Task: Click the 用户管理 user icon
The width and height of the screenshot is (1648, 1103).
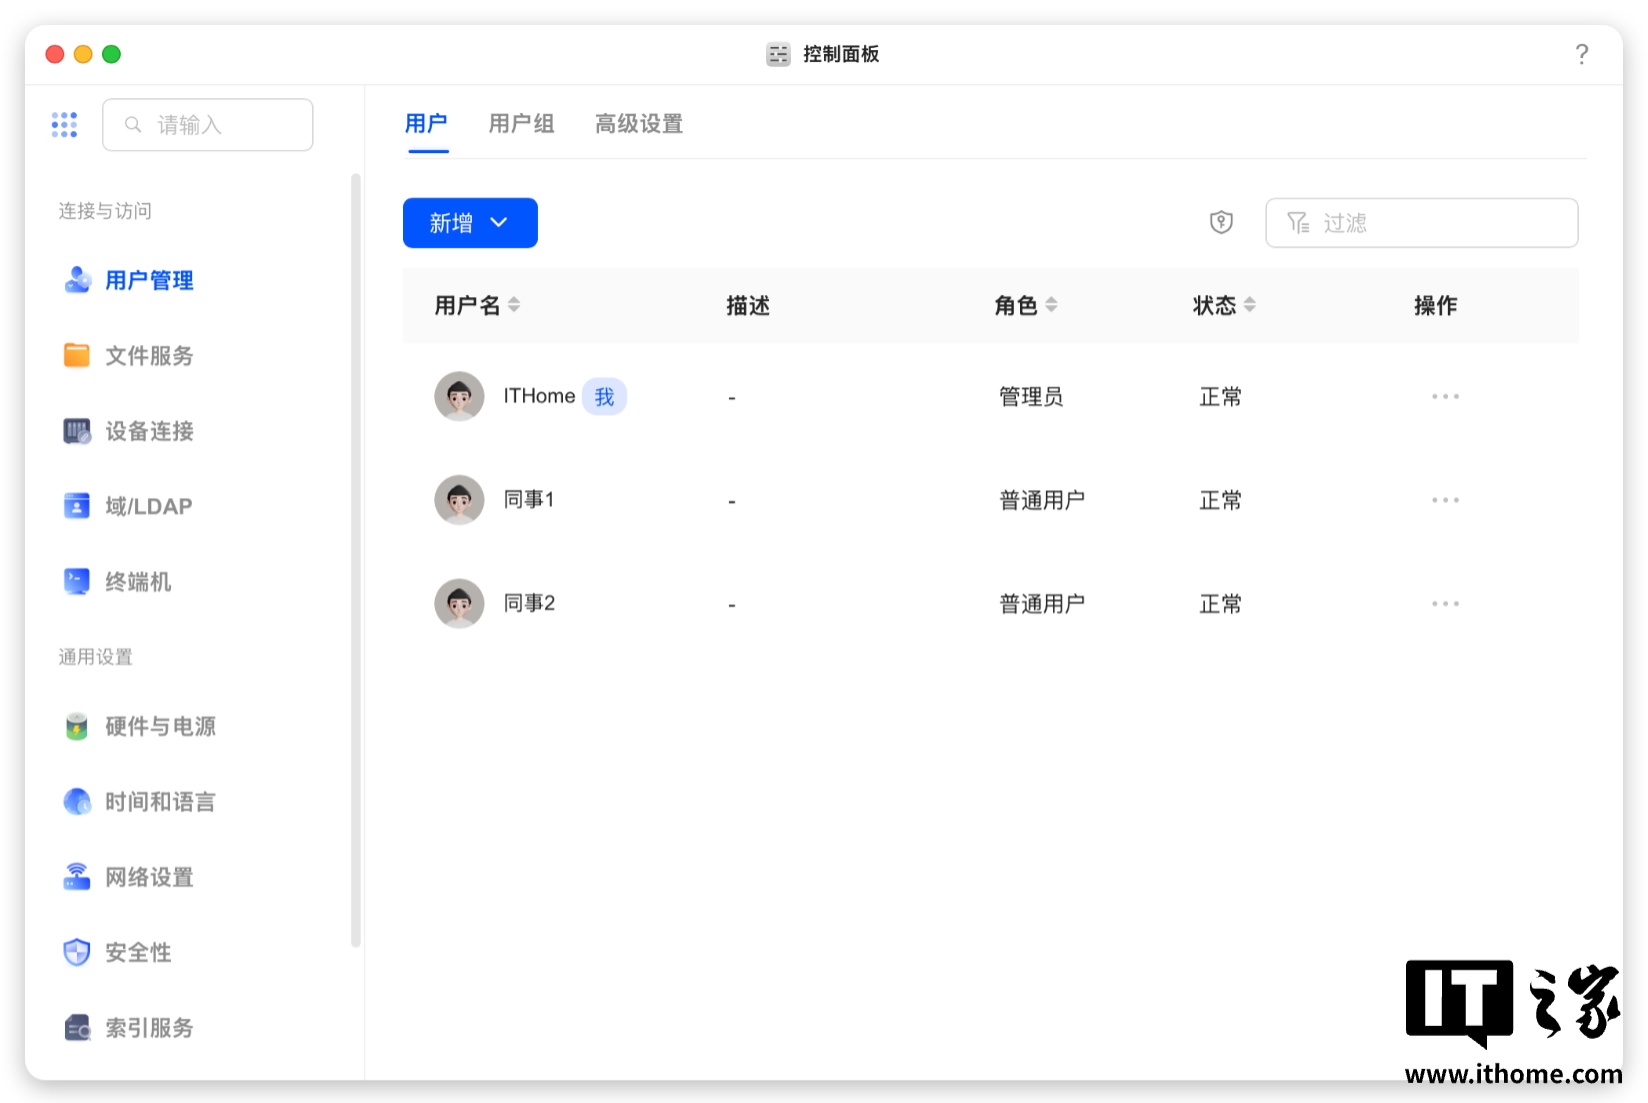Action: [x=77, y=280]
